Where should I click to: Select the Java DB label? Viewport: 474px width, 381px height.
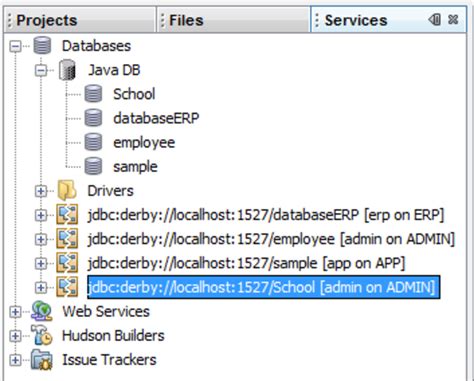pyautogui.click(x=114, y=70)
